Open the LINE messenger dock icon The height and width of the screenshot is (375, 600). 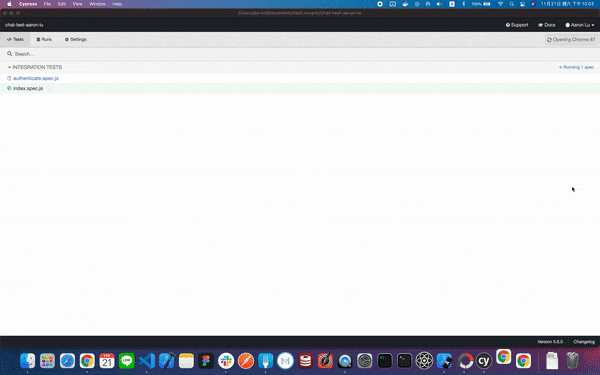click(127, 361)
